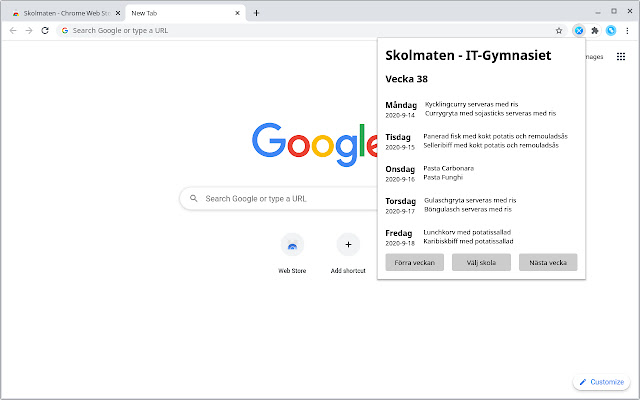This screenshot has width=640, height=400.
Task: Click the address bar URL field
Action: (312, 31)
